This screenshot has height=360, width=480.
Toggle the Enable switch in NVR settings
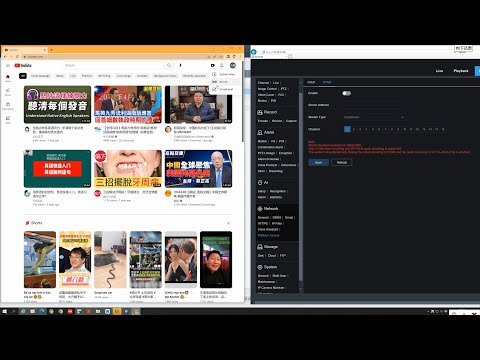pos(347,93)
